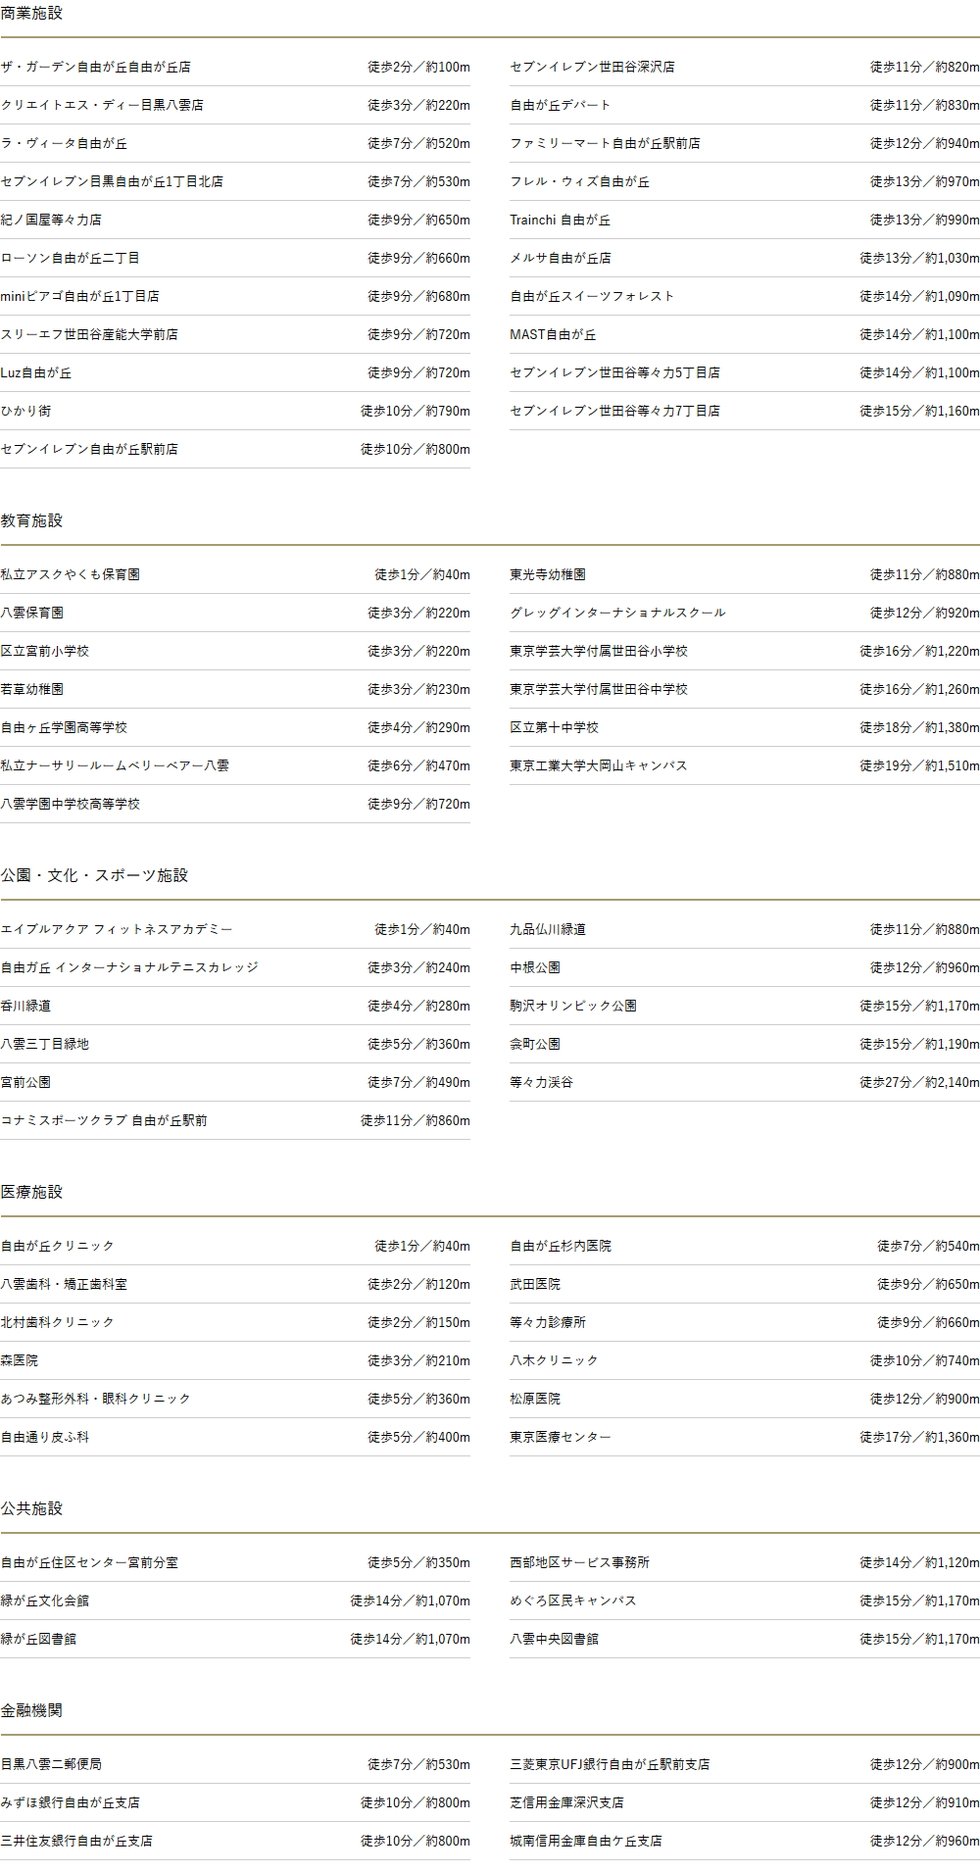This screenshot has width=980, height=1872.
Task: Select 区立宮前小学校 row
Action: point(235,651)
